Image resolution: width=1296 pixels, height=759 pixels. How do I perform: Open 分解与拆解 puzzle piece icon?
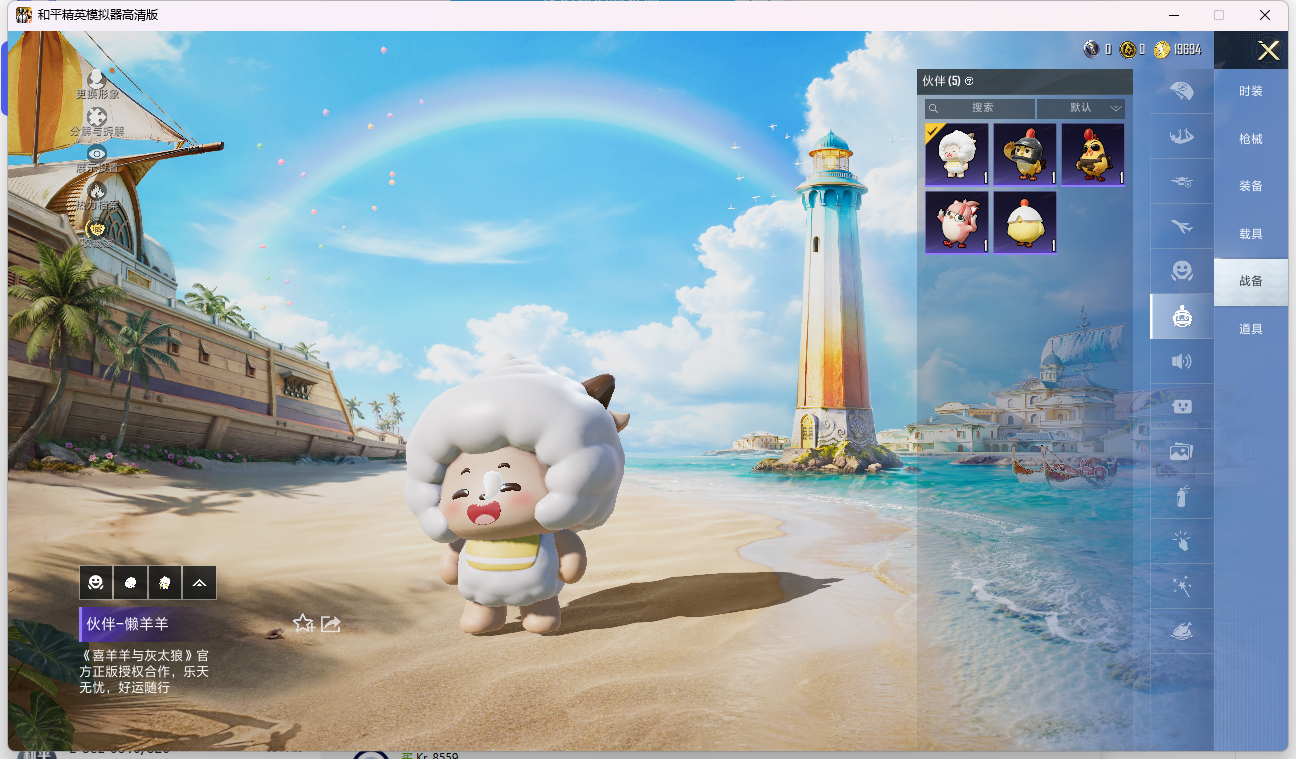click(x=97, y=117)
